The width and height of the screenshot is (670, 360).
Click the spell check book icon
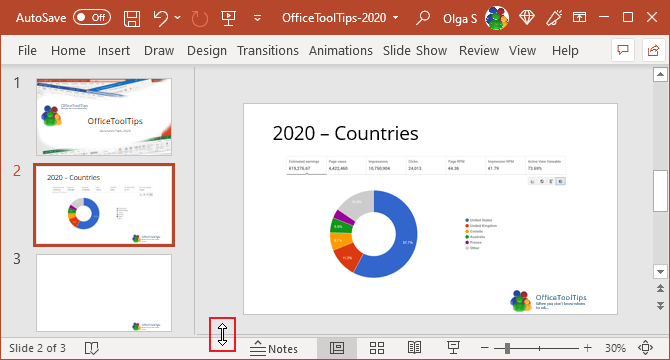pos(91,348)
